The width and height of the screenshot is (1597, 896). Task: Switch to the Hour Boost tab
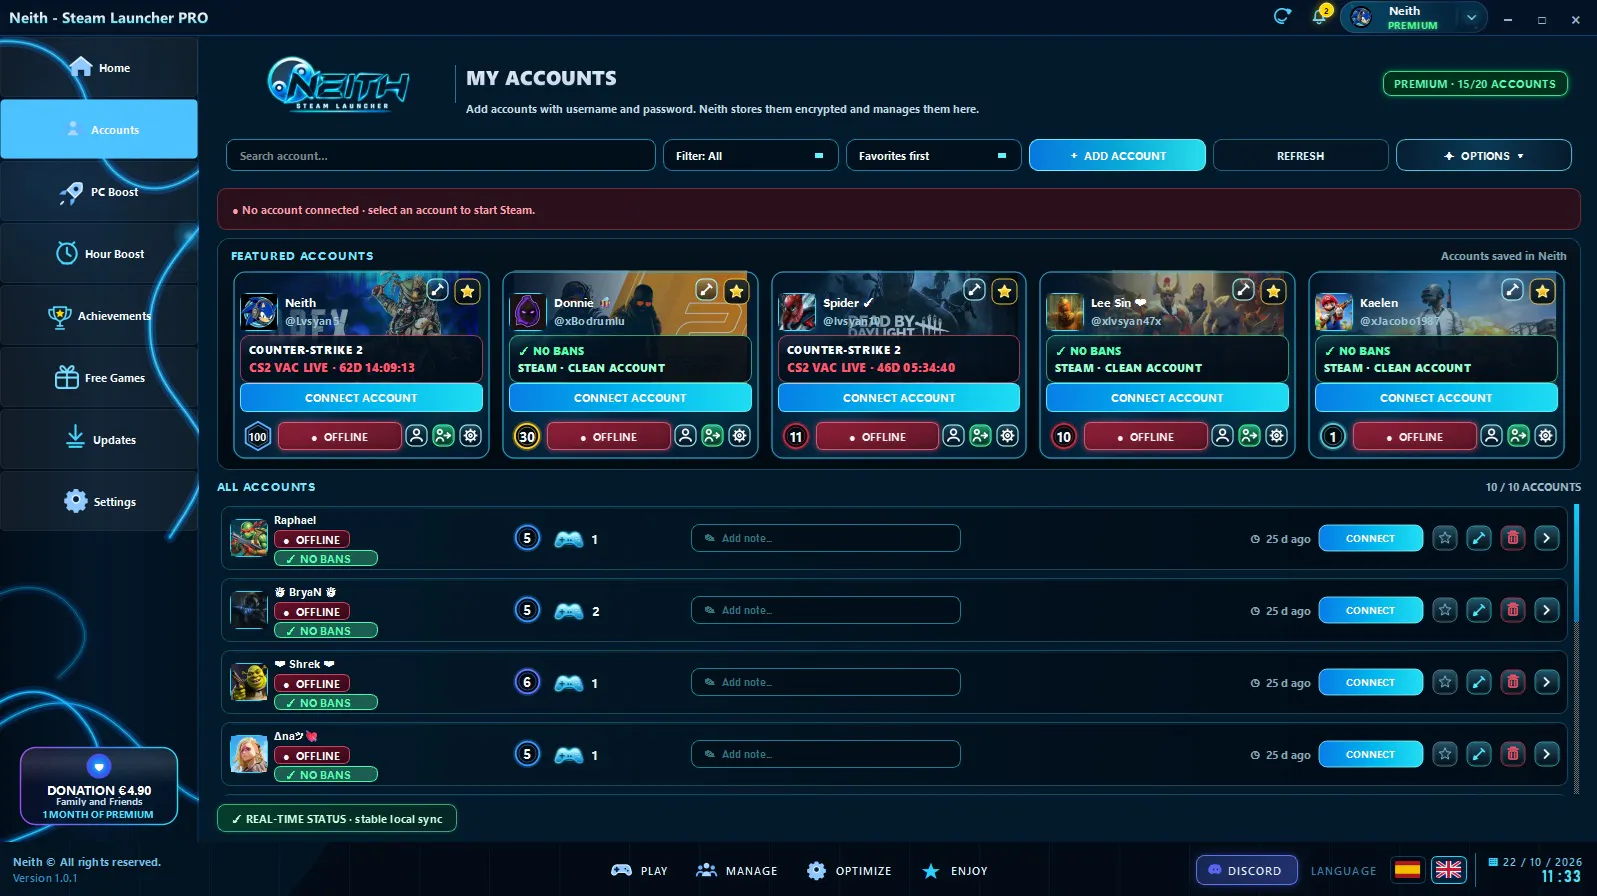coord(99,254)
